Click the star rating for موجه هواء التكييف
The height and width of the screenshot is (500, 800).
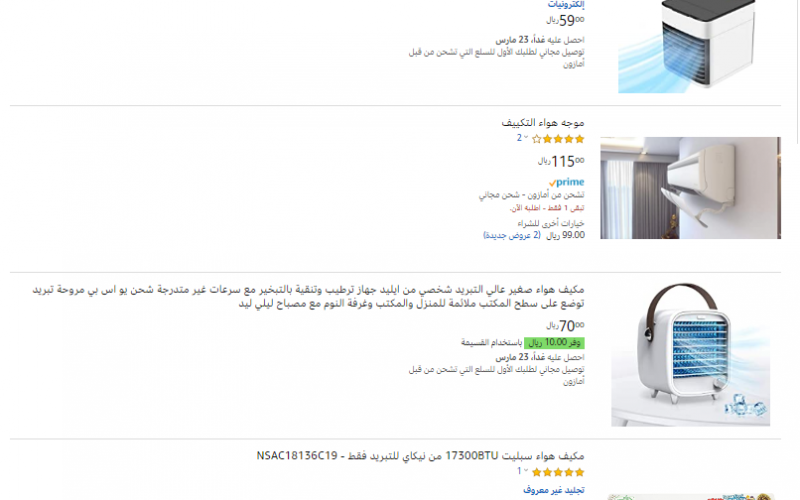(x=558, y=139)
